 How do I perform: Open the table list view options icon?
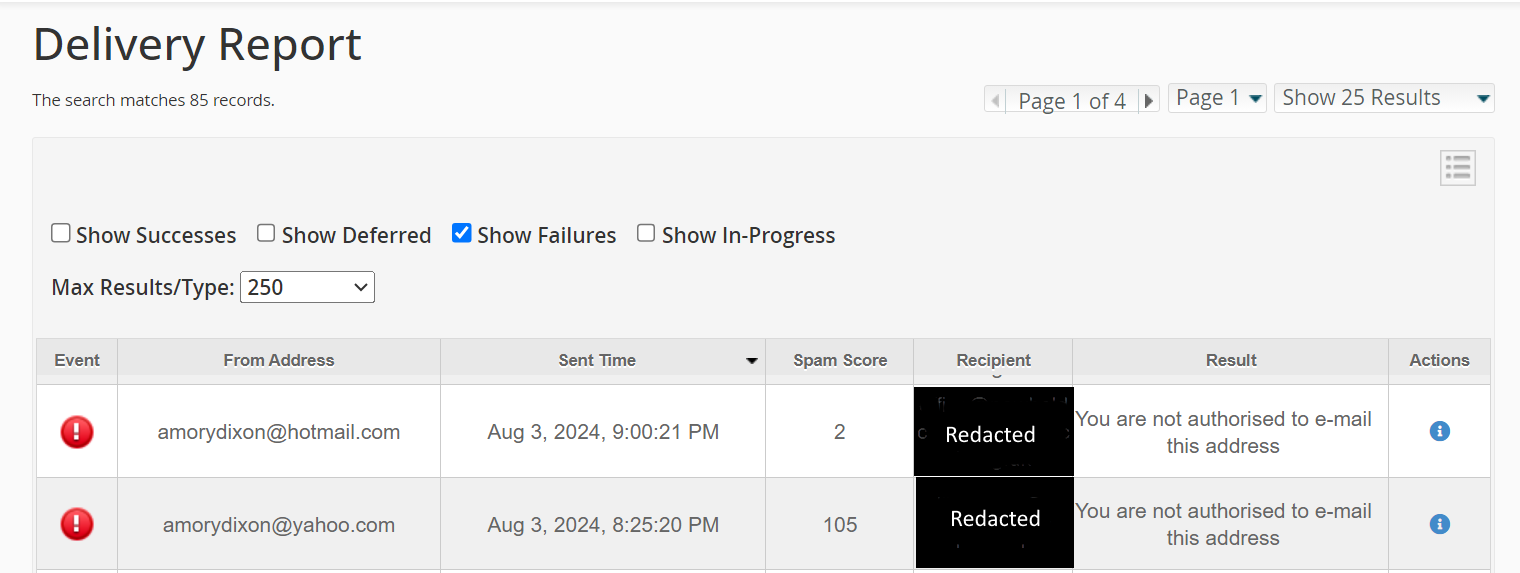(1457, 168)
